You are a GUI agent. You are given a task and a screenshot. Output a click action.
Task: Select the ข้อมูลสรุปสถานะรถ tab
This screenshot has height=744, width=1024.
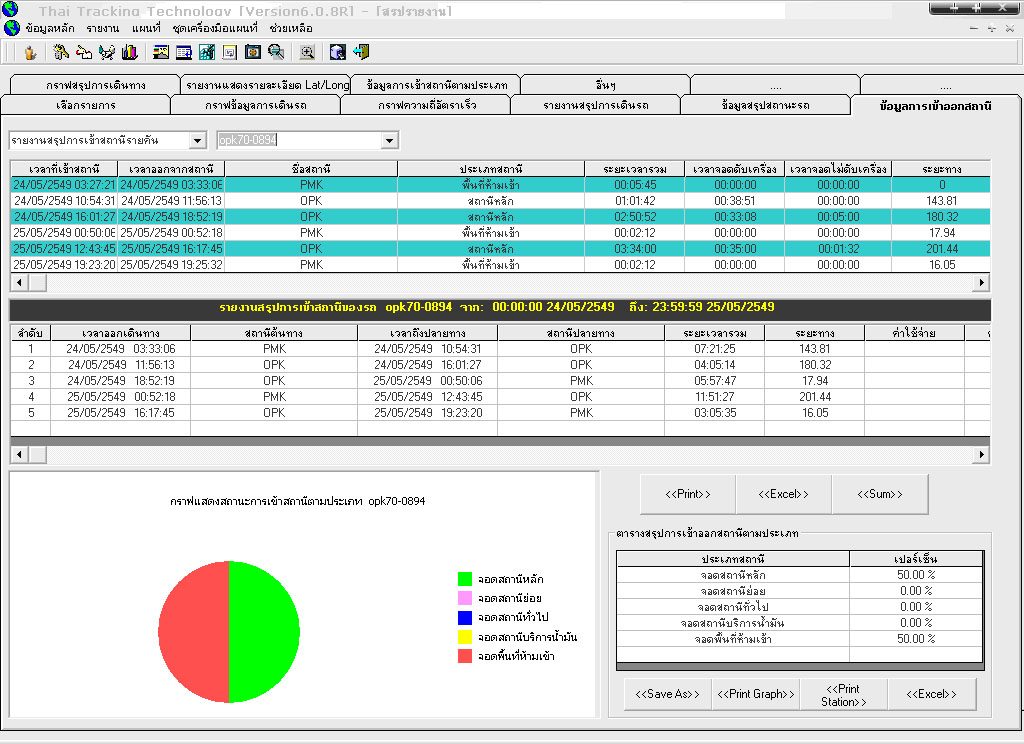pos(765,105)
